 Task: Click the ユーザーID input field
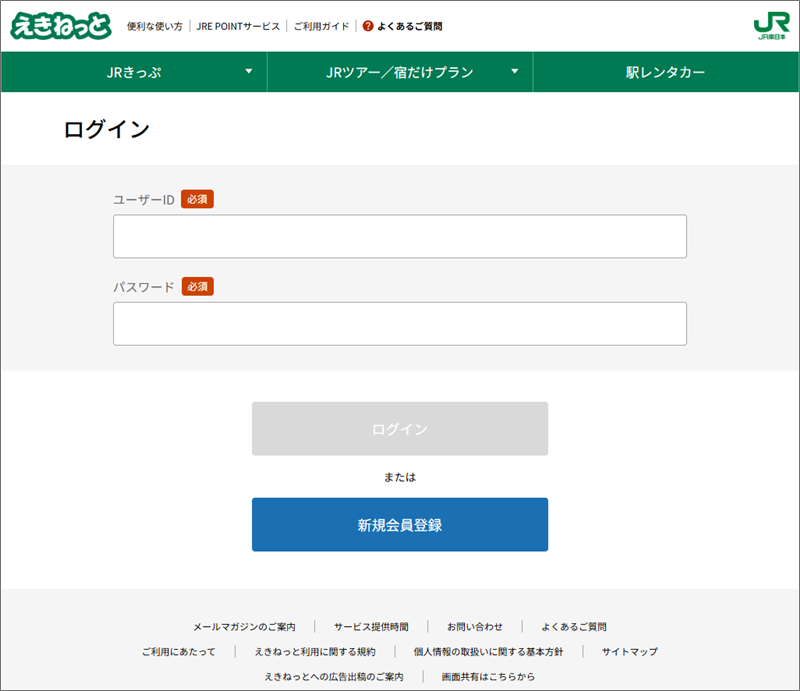[x=399, y=237]
